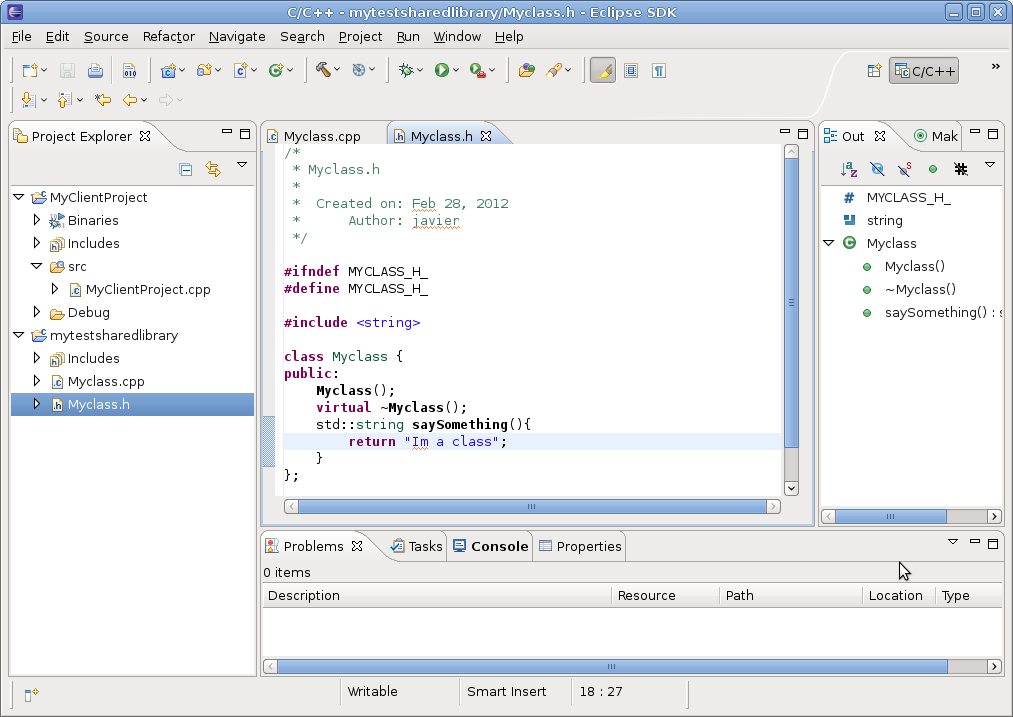
Task: Open Project Explorer view menu triangle
Action: [x=242, y=165]
